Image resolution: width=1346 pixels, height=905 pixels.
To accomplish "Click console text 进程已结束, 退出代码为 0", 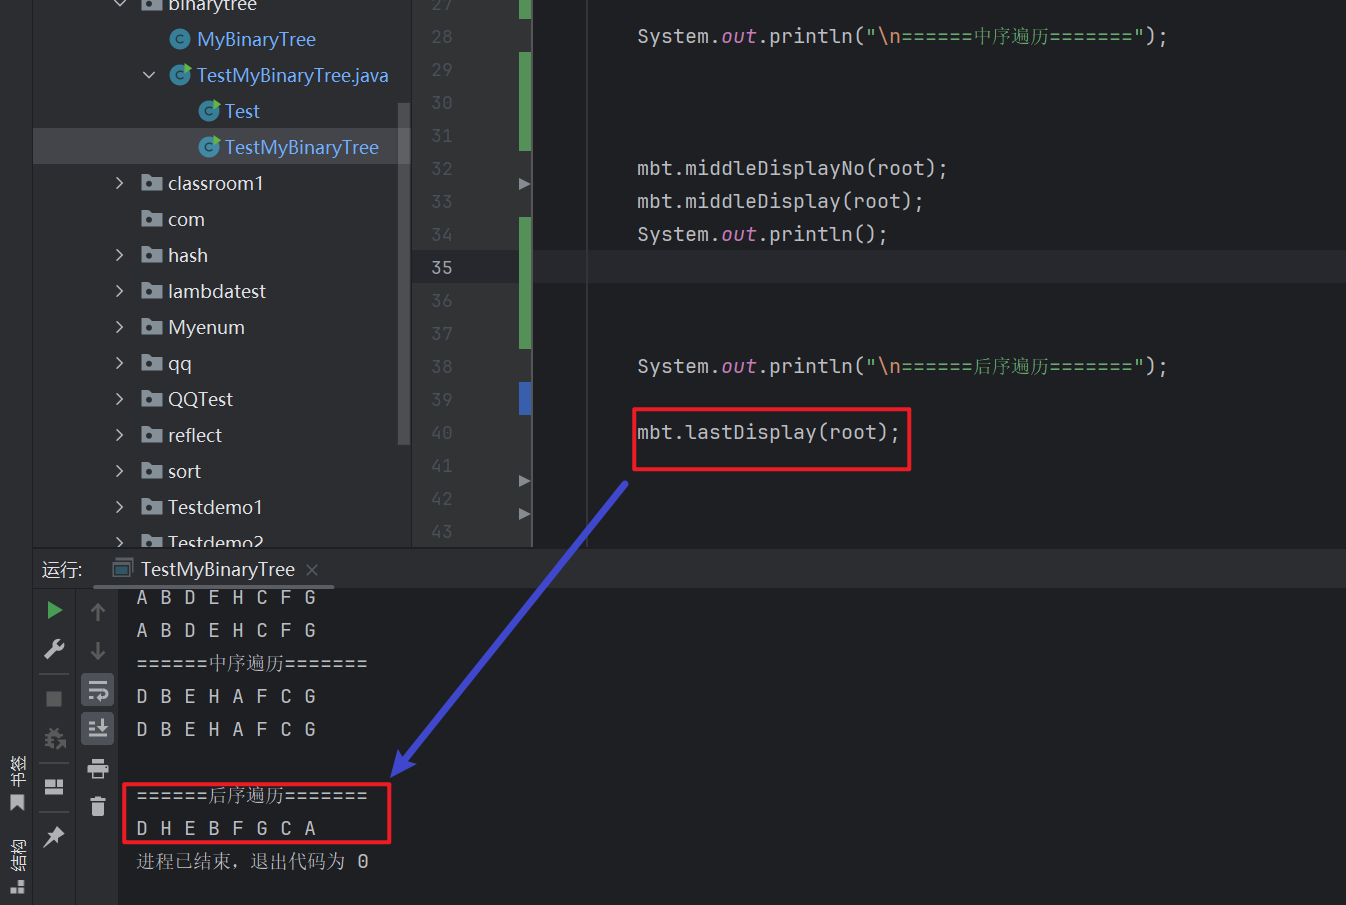I will coord(252,861).
